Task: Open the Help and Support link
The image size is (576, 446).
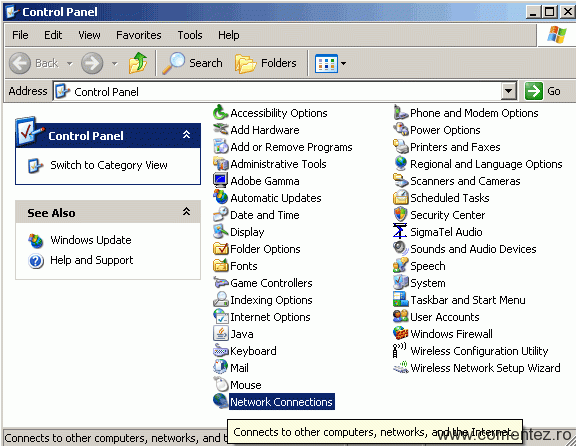Action: [x=91, y=260]
